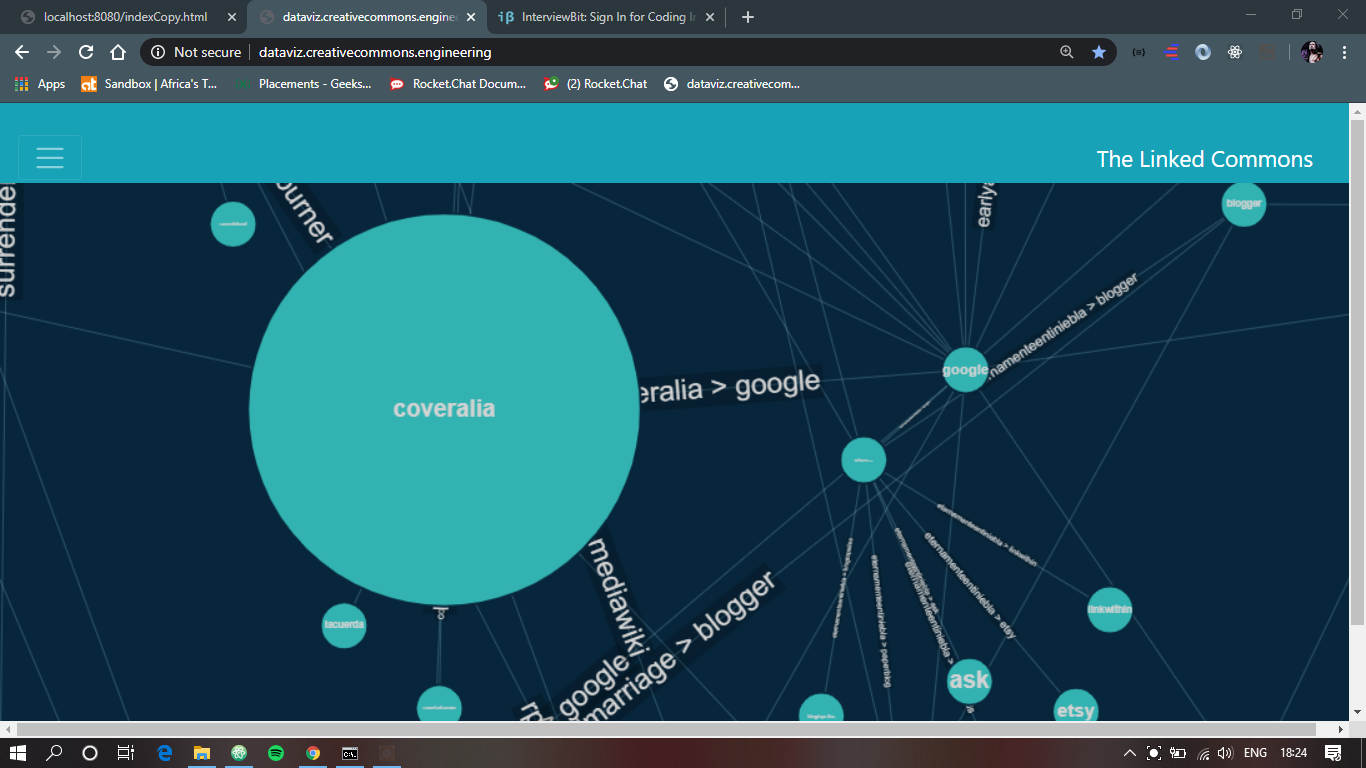Open the hamburger menu on Linked Commons page
Viewport: 1366px width, 768px height.
point(50,158)
